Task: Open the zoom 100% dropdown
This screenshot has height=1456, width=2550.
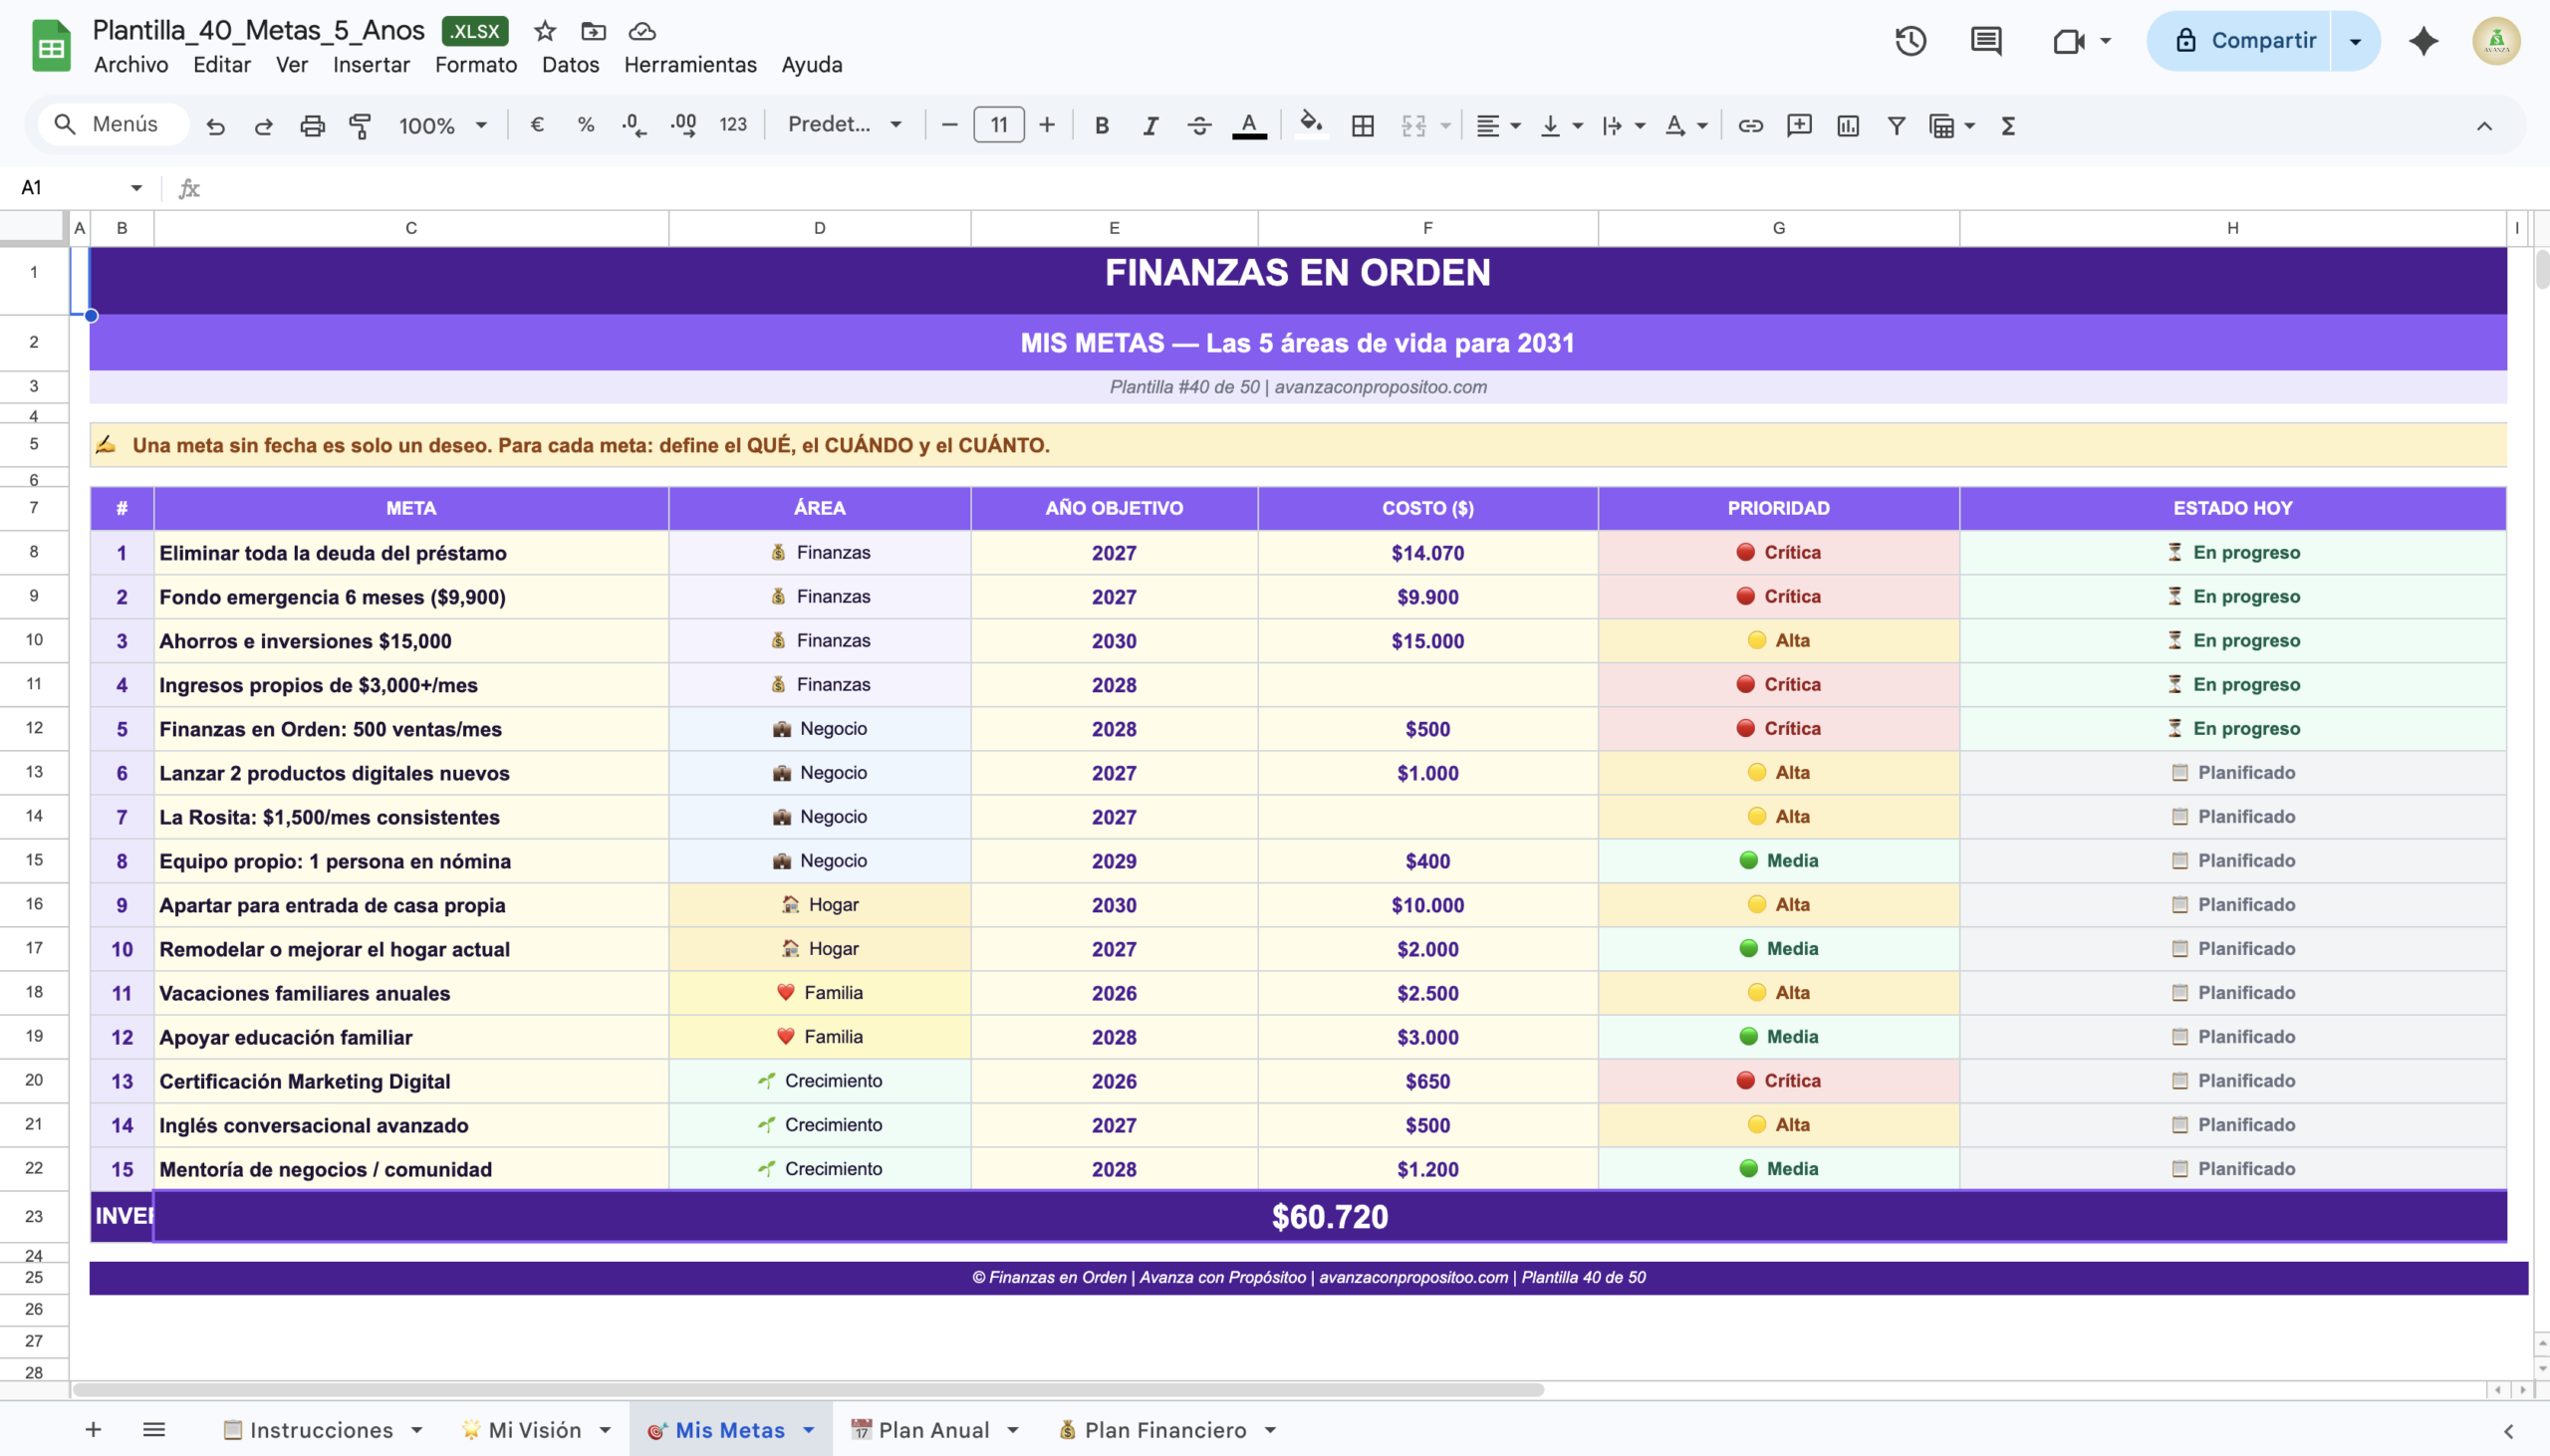Action: click(x=442, y=125)
